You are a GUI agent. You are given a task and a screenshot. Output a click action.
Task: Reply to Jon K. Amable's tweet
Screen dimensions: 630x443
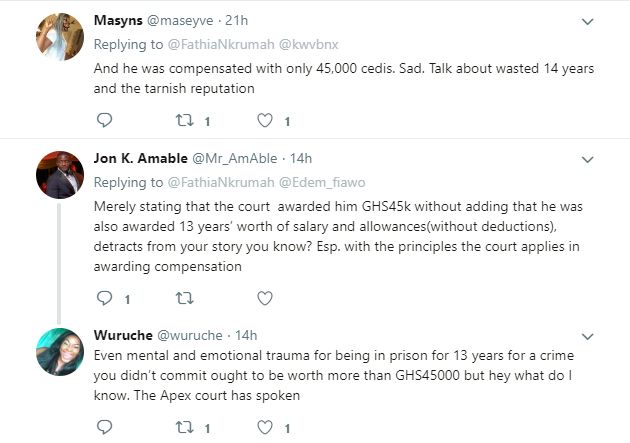coord(106,297)
